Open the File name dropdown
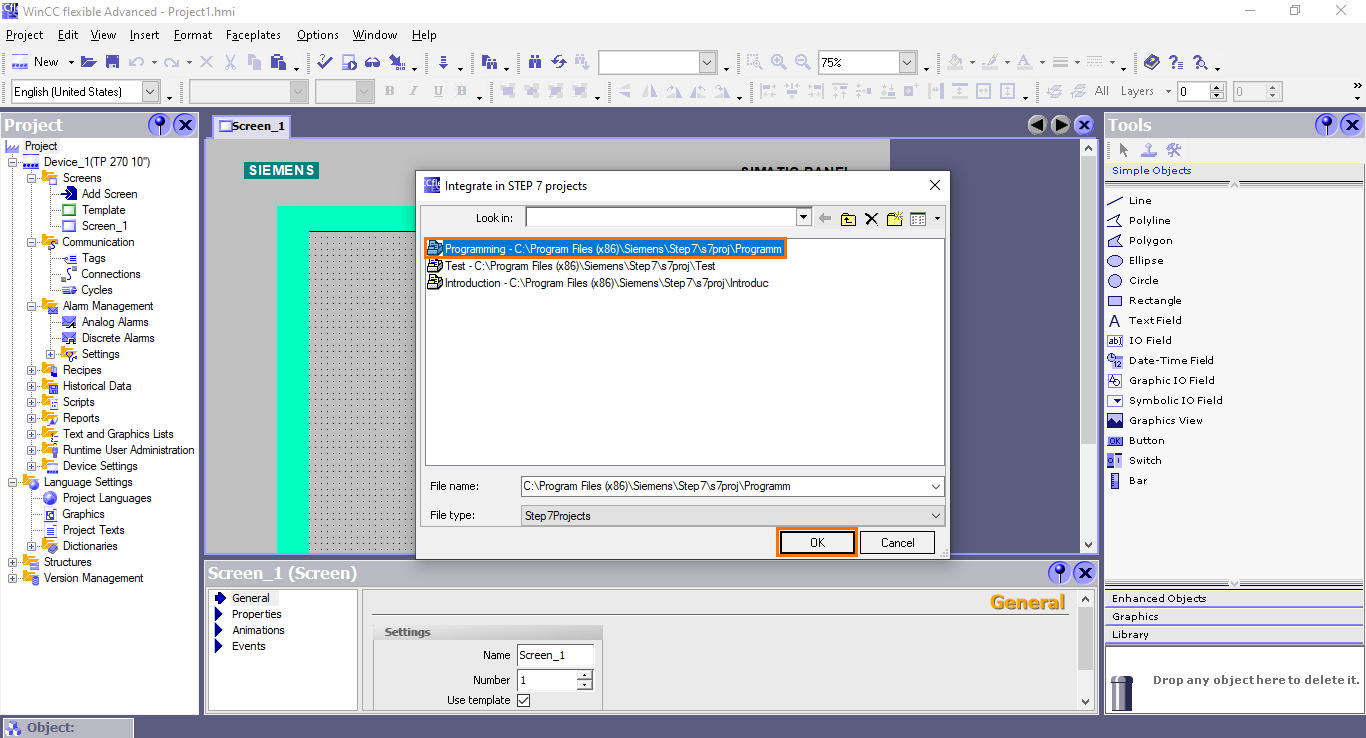The width and height of the screenshot is (1366, 738). (936, 486)
